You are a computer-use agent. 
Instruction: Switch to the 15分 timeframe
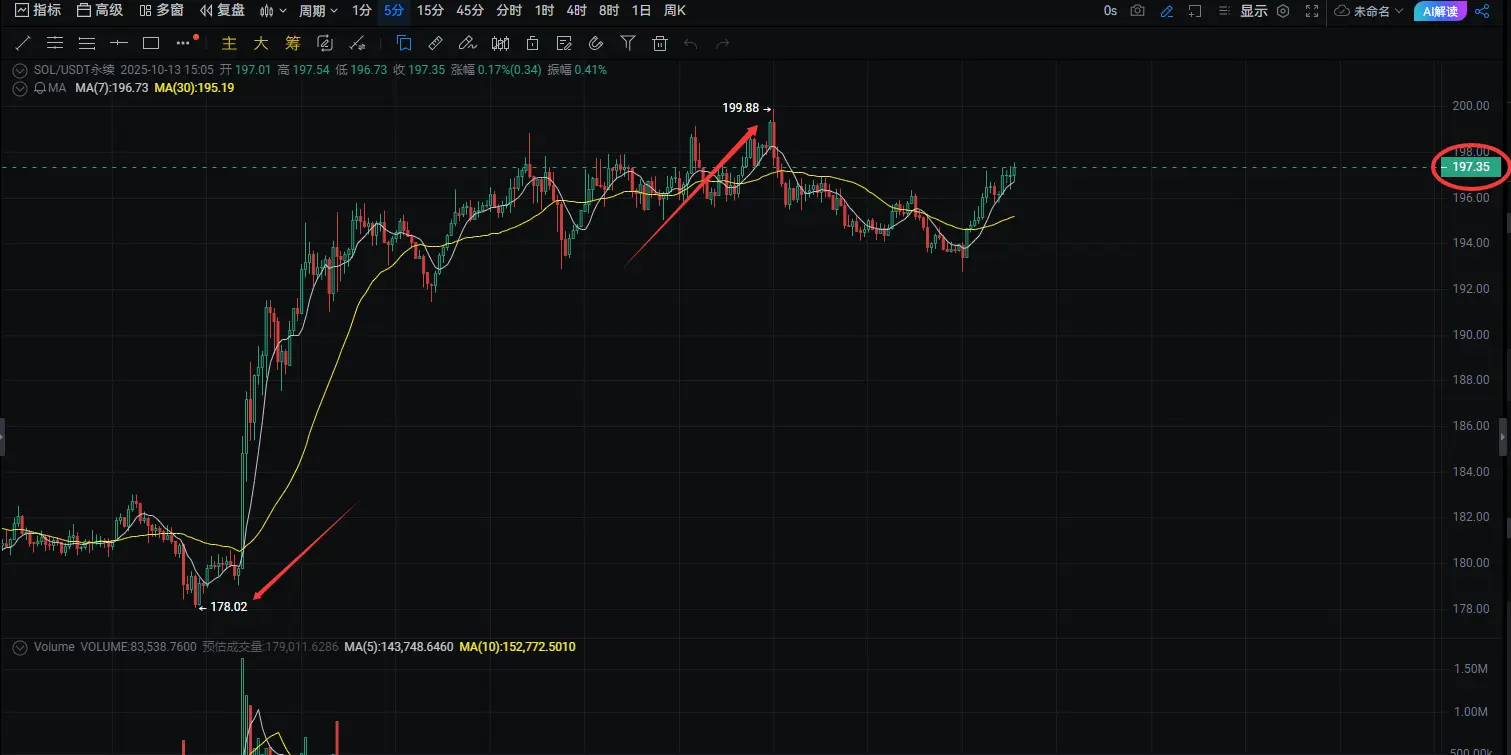click(x=430, y=11)
